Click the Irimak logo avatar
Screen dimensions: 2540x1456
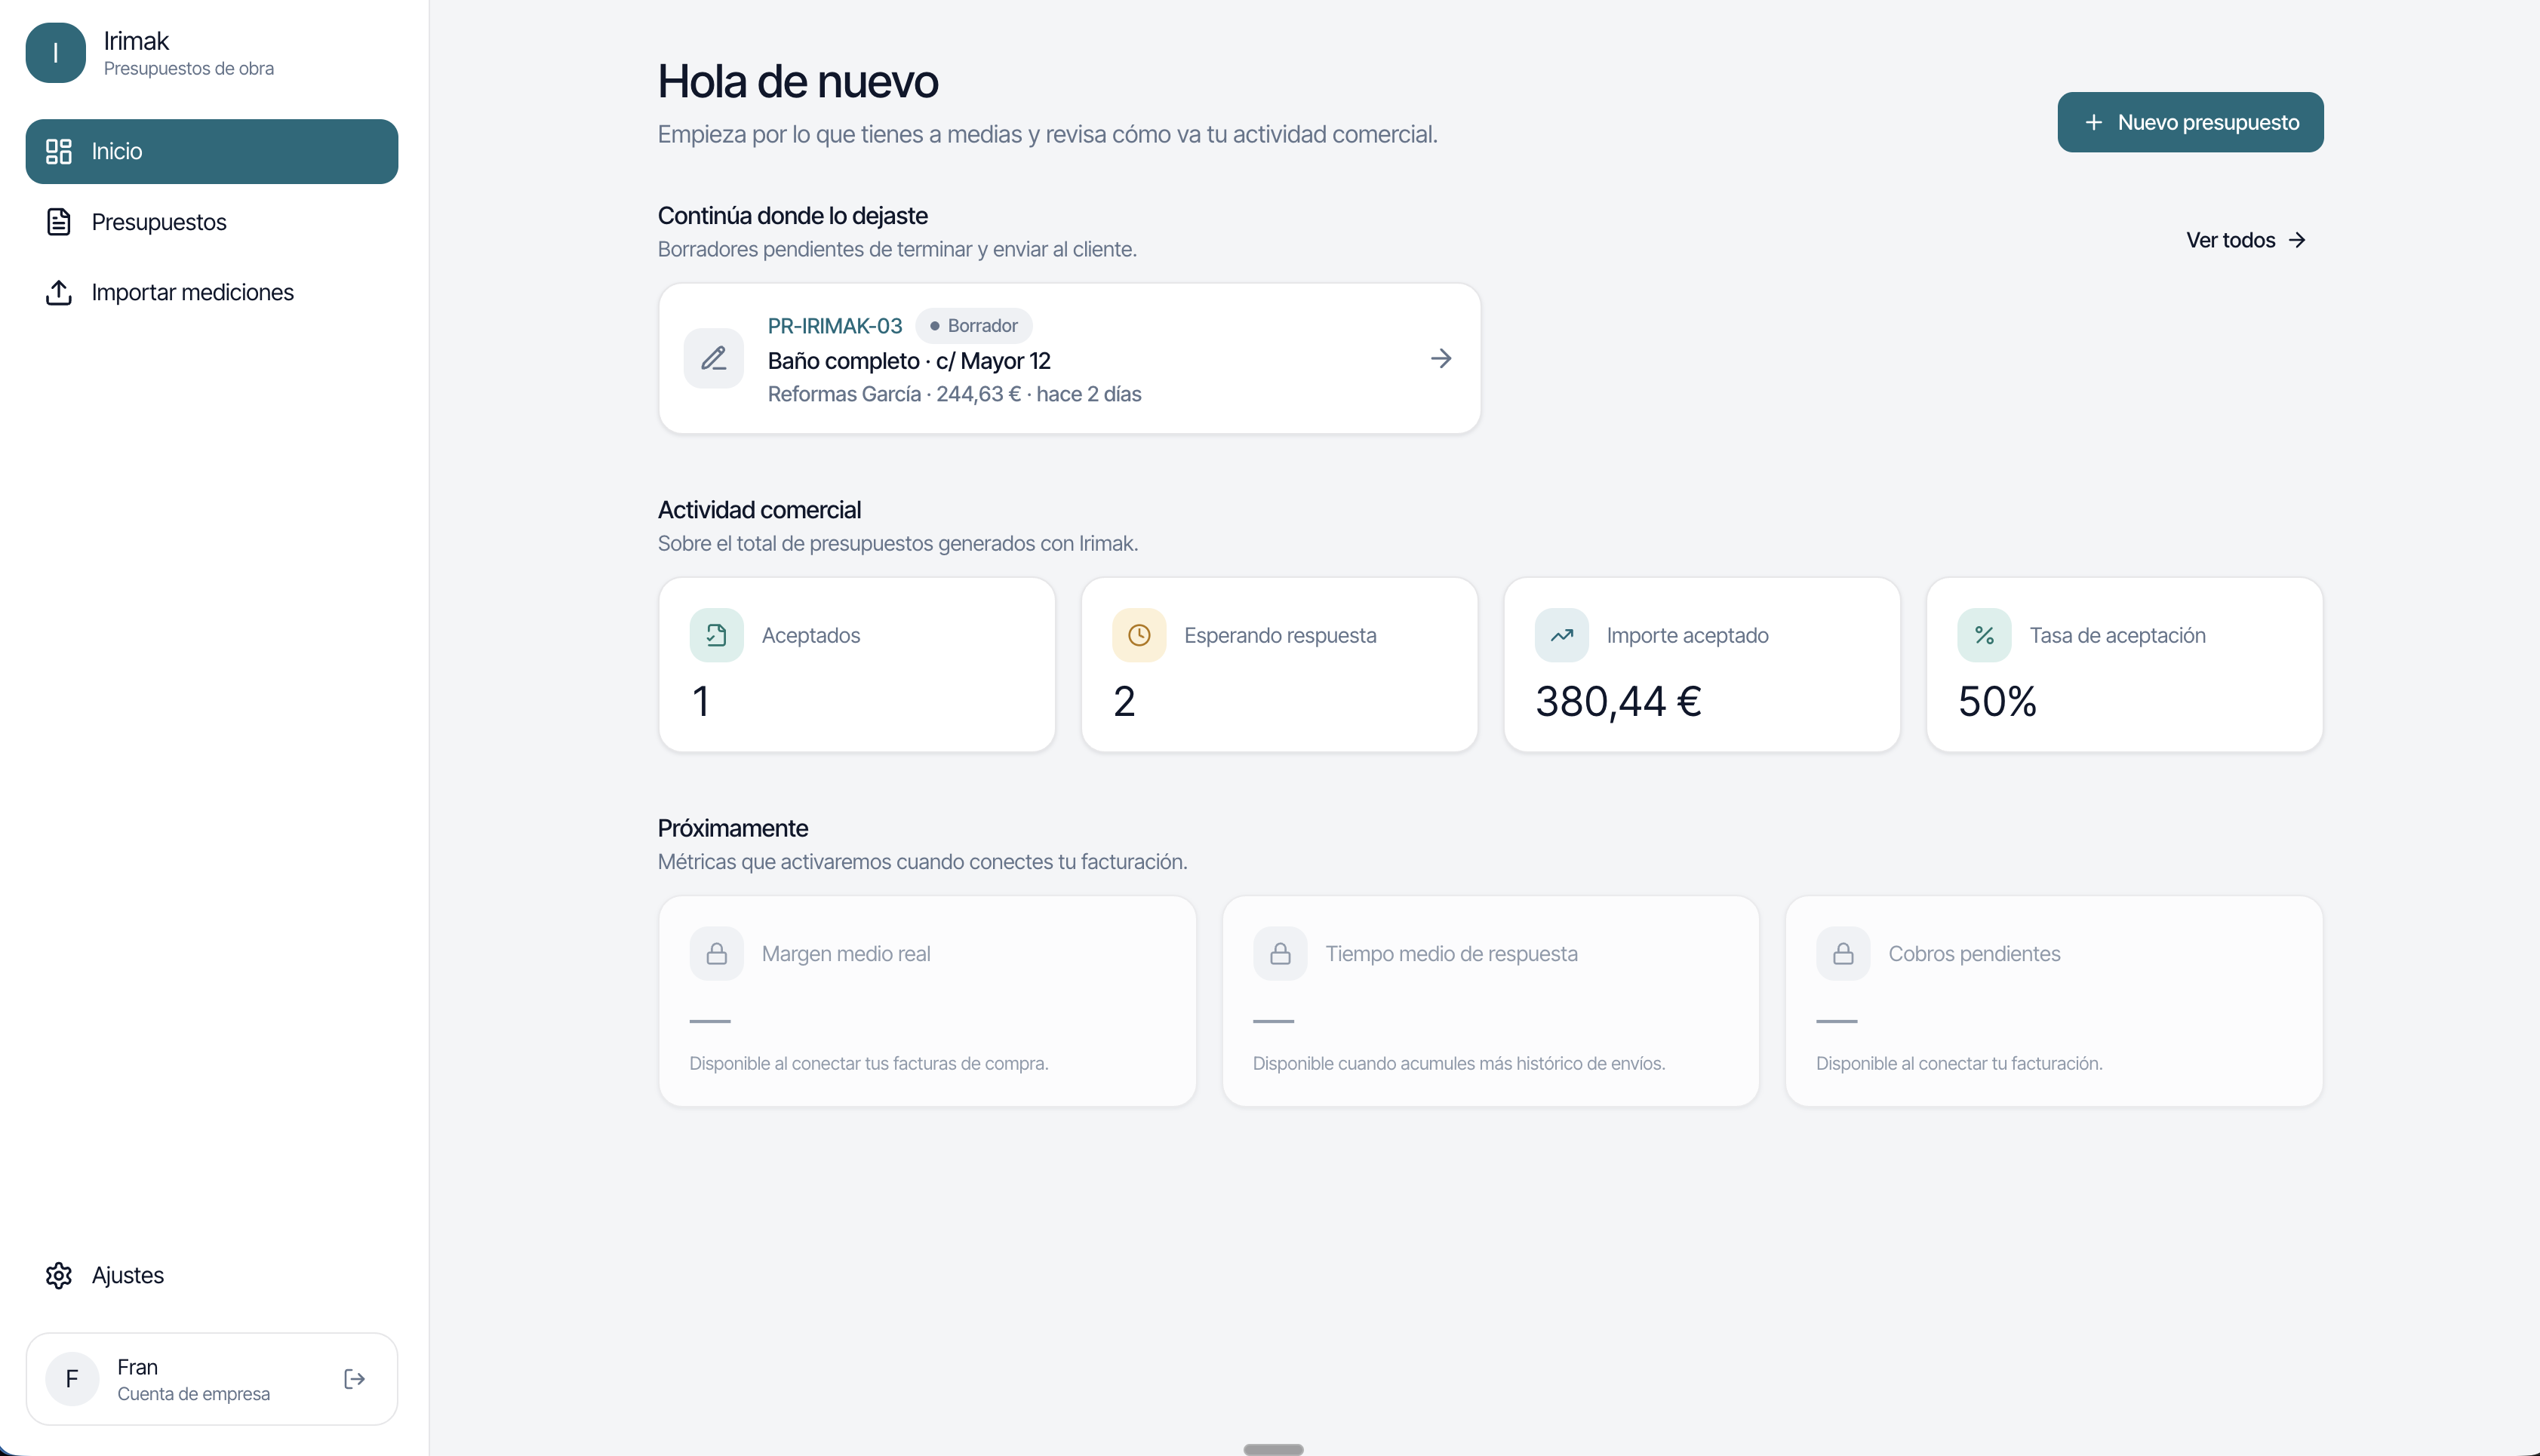tap(55, 53)
